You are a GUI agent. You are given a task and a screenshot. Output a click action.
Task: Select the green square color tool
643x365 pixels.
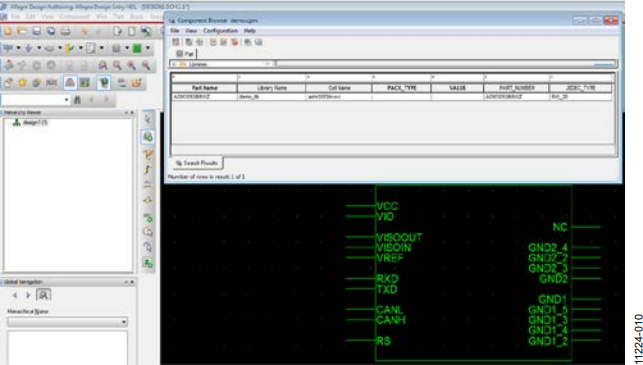point(137,48)
